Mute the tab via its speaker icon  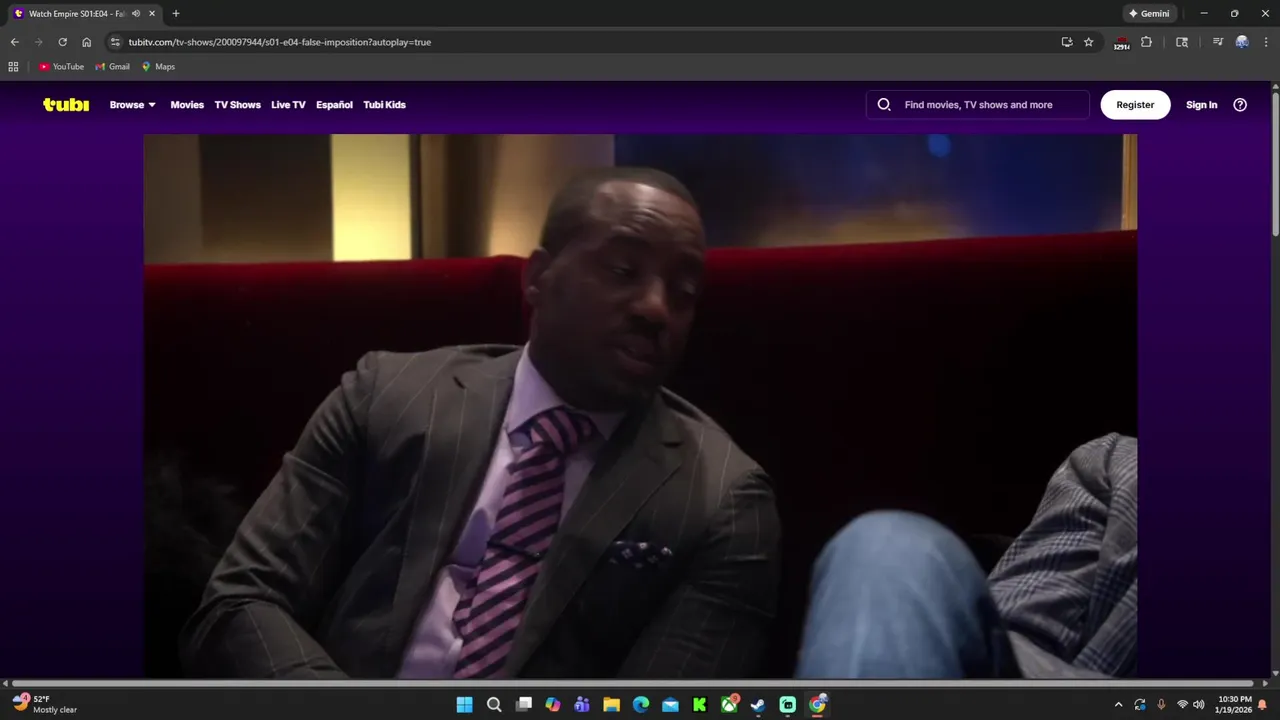pyautogui.click(x=136, y=14)
